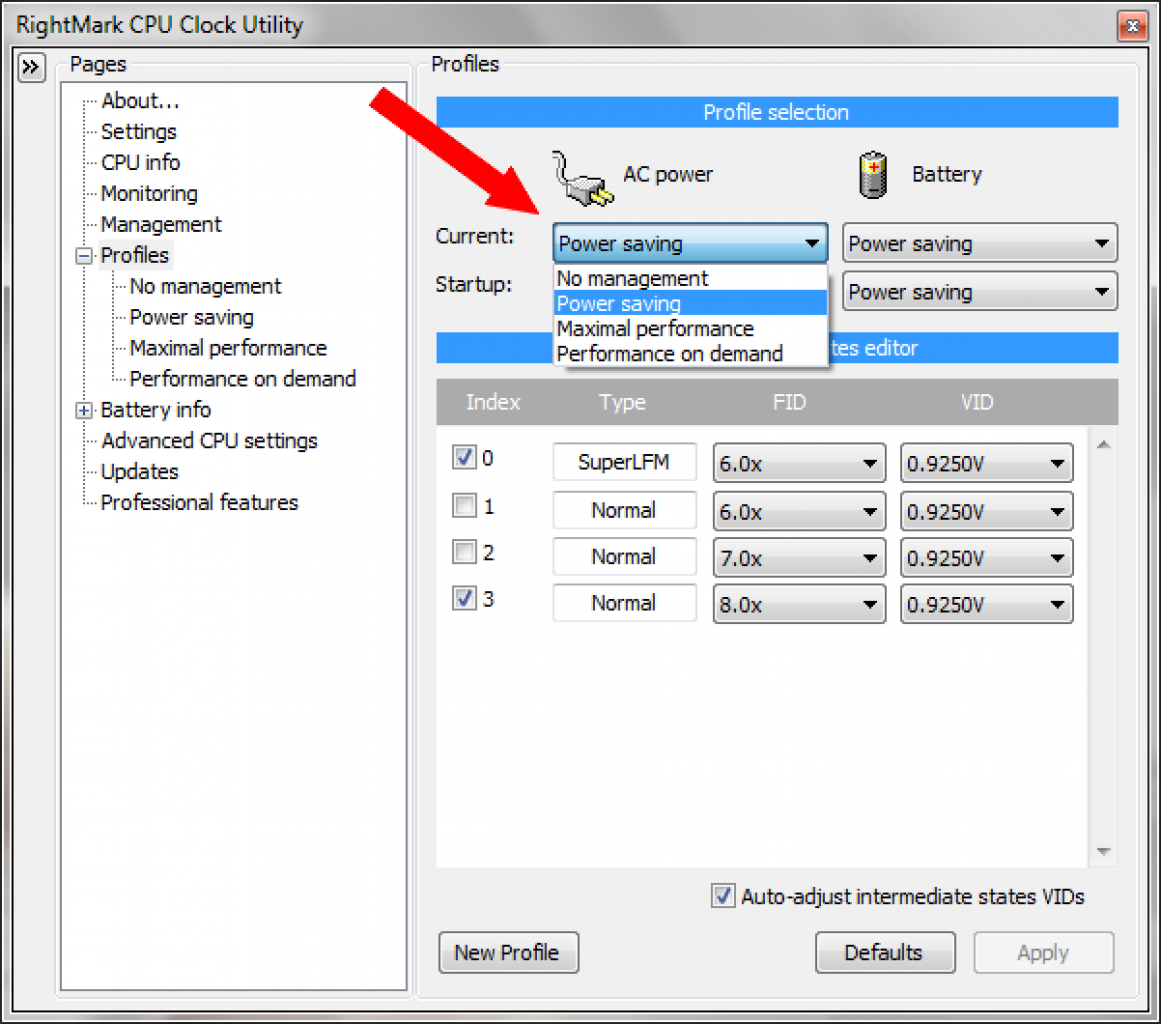Open VID dropdown for index 0
This screenshot has width=1161, height=1024.
coord(986,464)
